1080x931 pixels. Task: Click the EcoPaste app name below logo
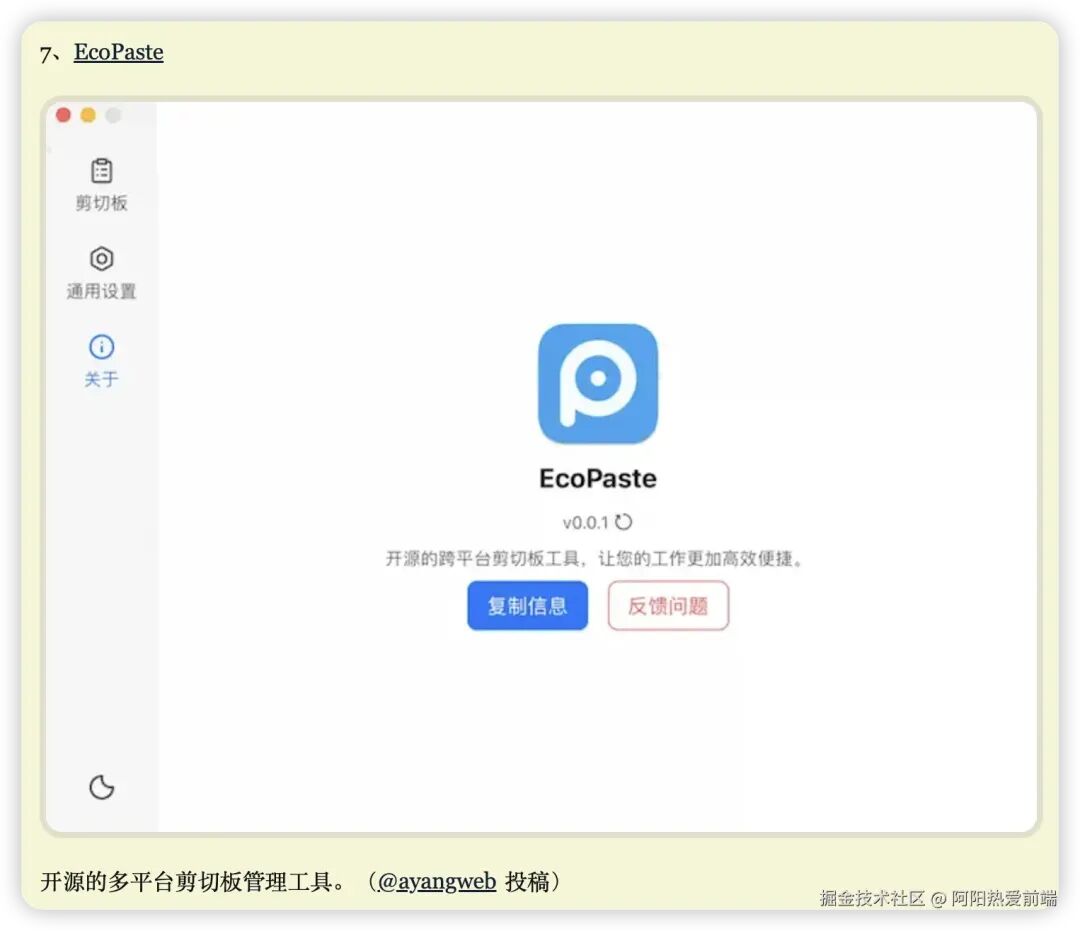coord(598,479)
